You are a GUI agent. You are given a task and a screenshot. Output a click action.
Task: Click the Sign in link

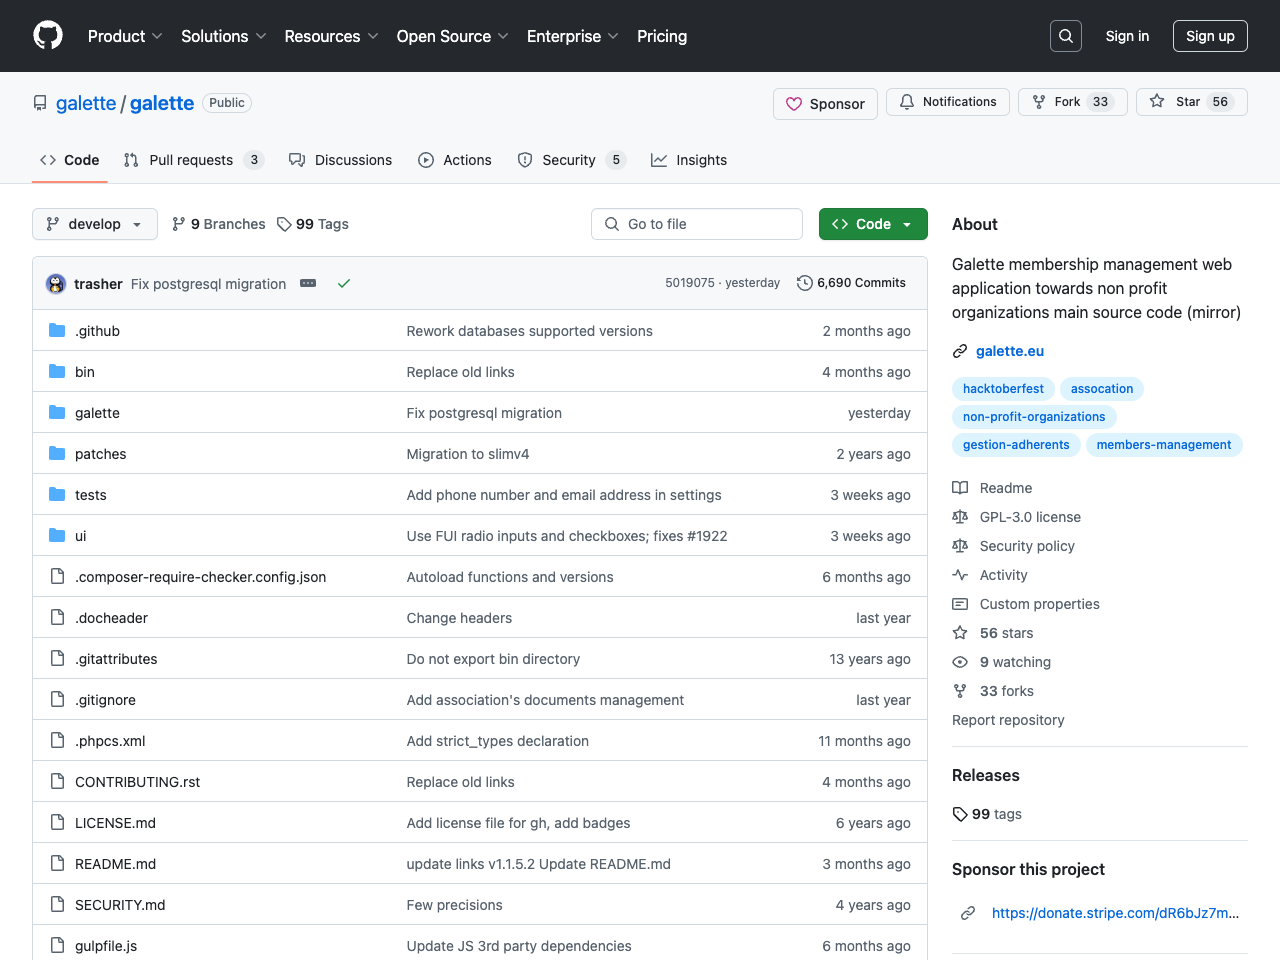(x=1127, y=36)
